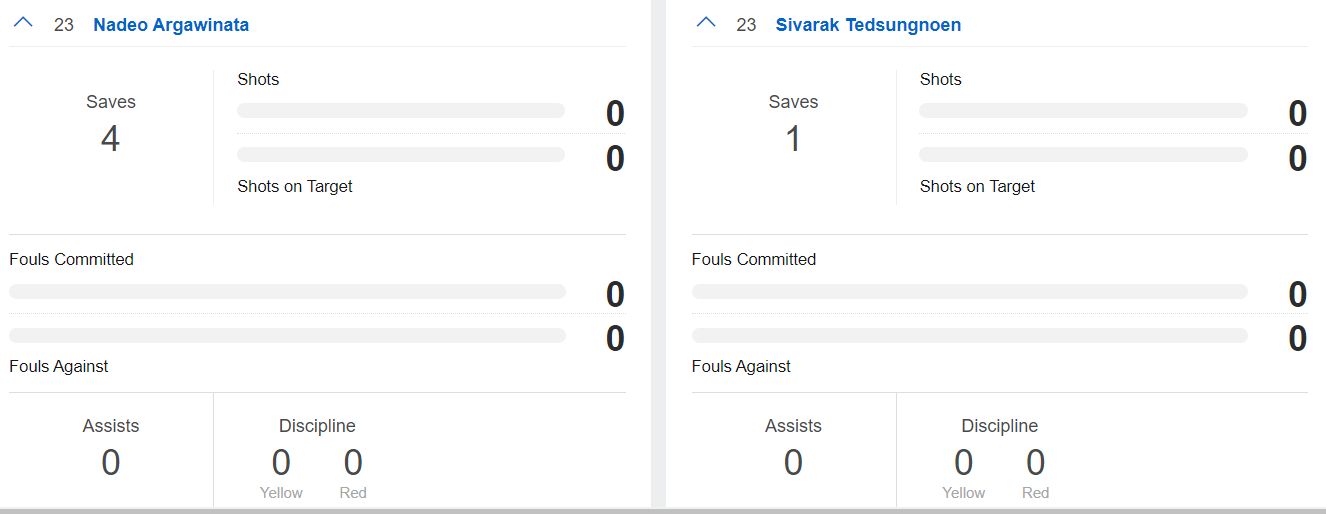This screenshot has height=514, width=1326.
Task: Click Nadeo's Yellow card count
Action: pyautogui.click(x=281, y=463)
